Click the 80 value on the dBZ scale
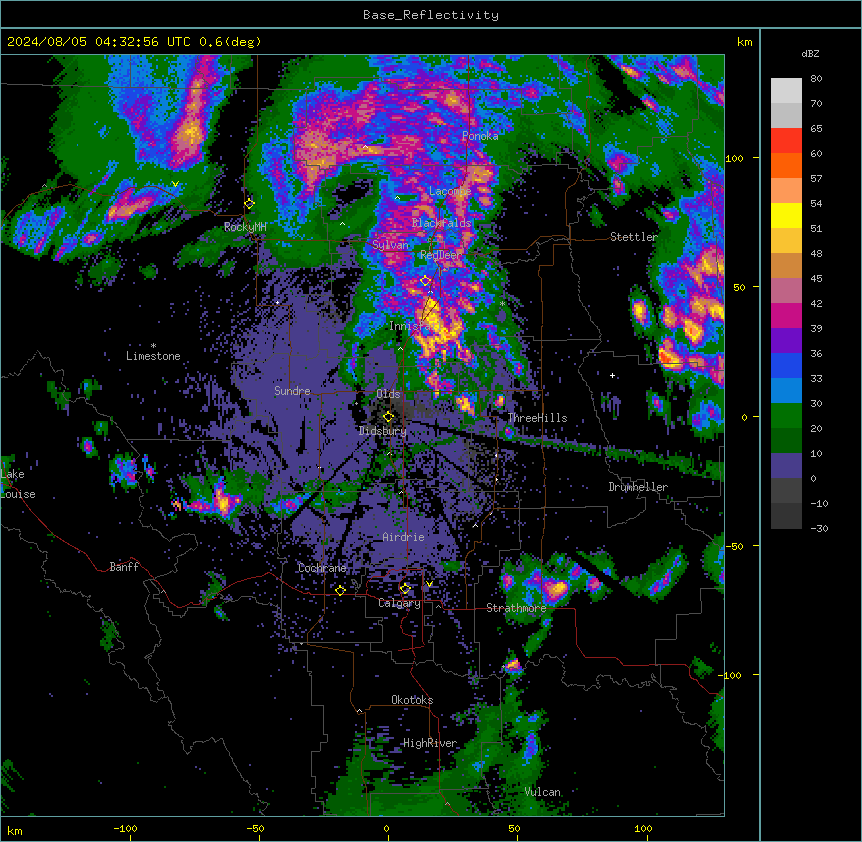Image resolution: width=862 pixels, height=842 pixels. 816,79
